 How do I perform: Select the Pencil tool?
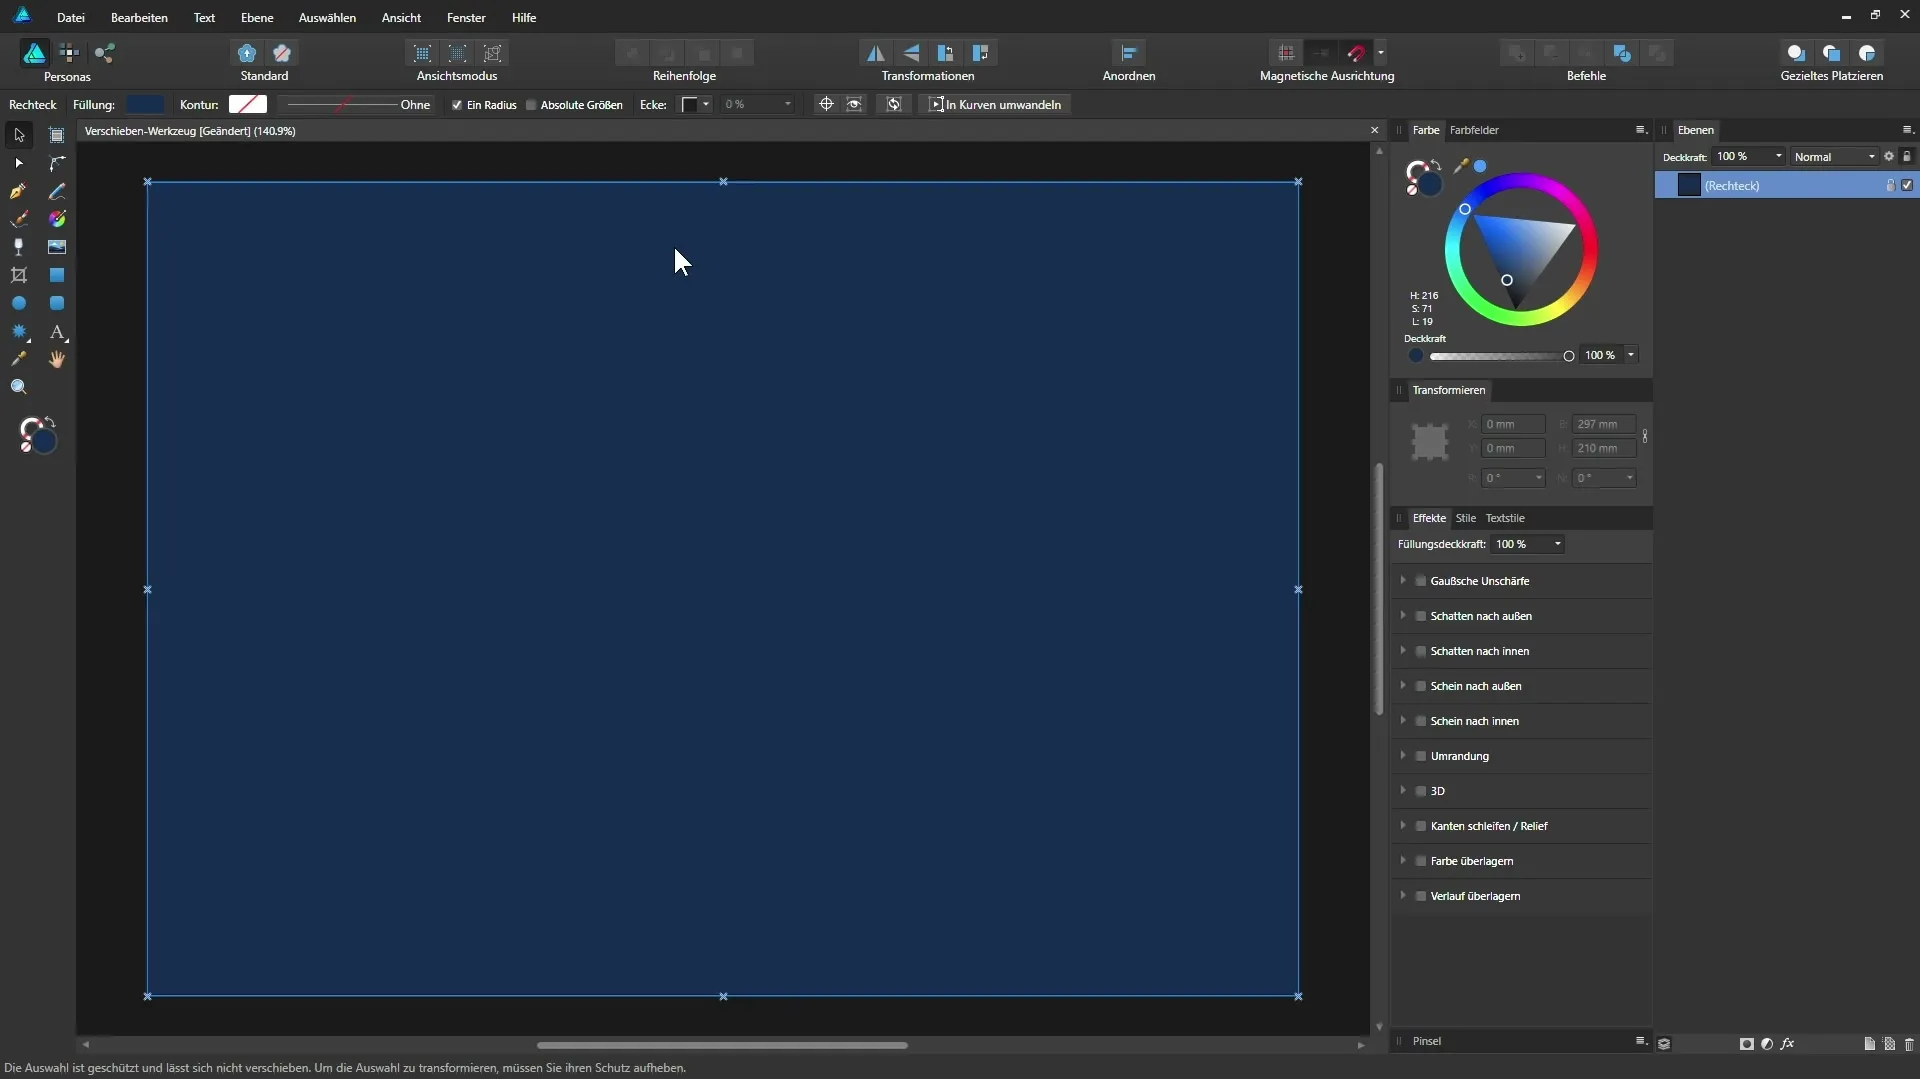click(x=57, y=191)
